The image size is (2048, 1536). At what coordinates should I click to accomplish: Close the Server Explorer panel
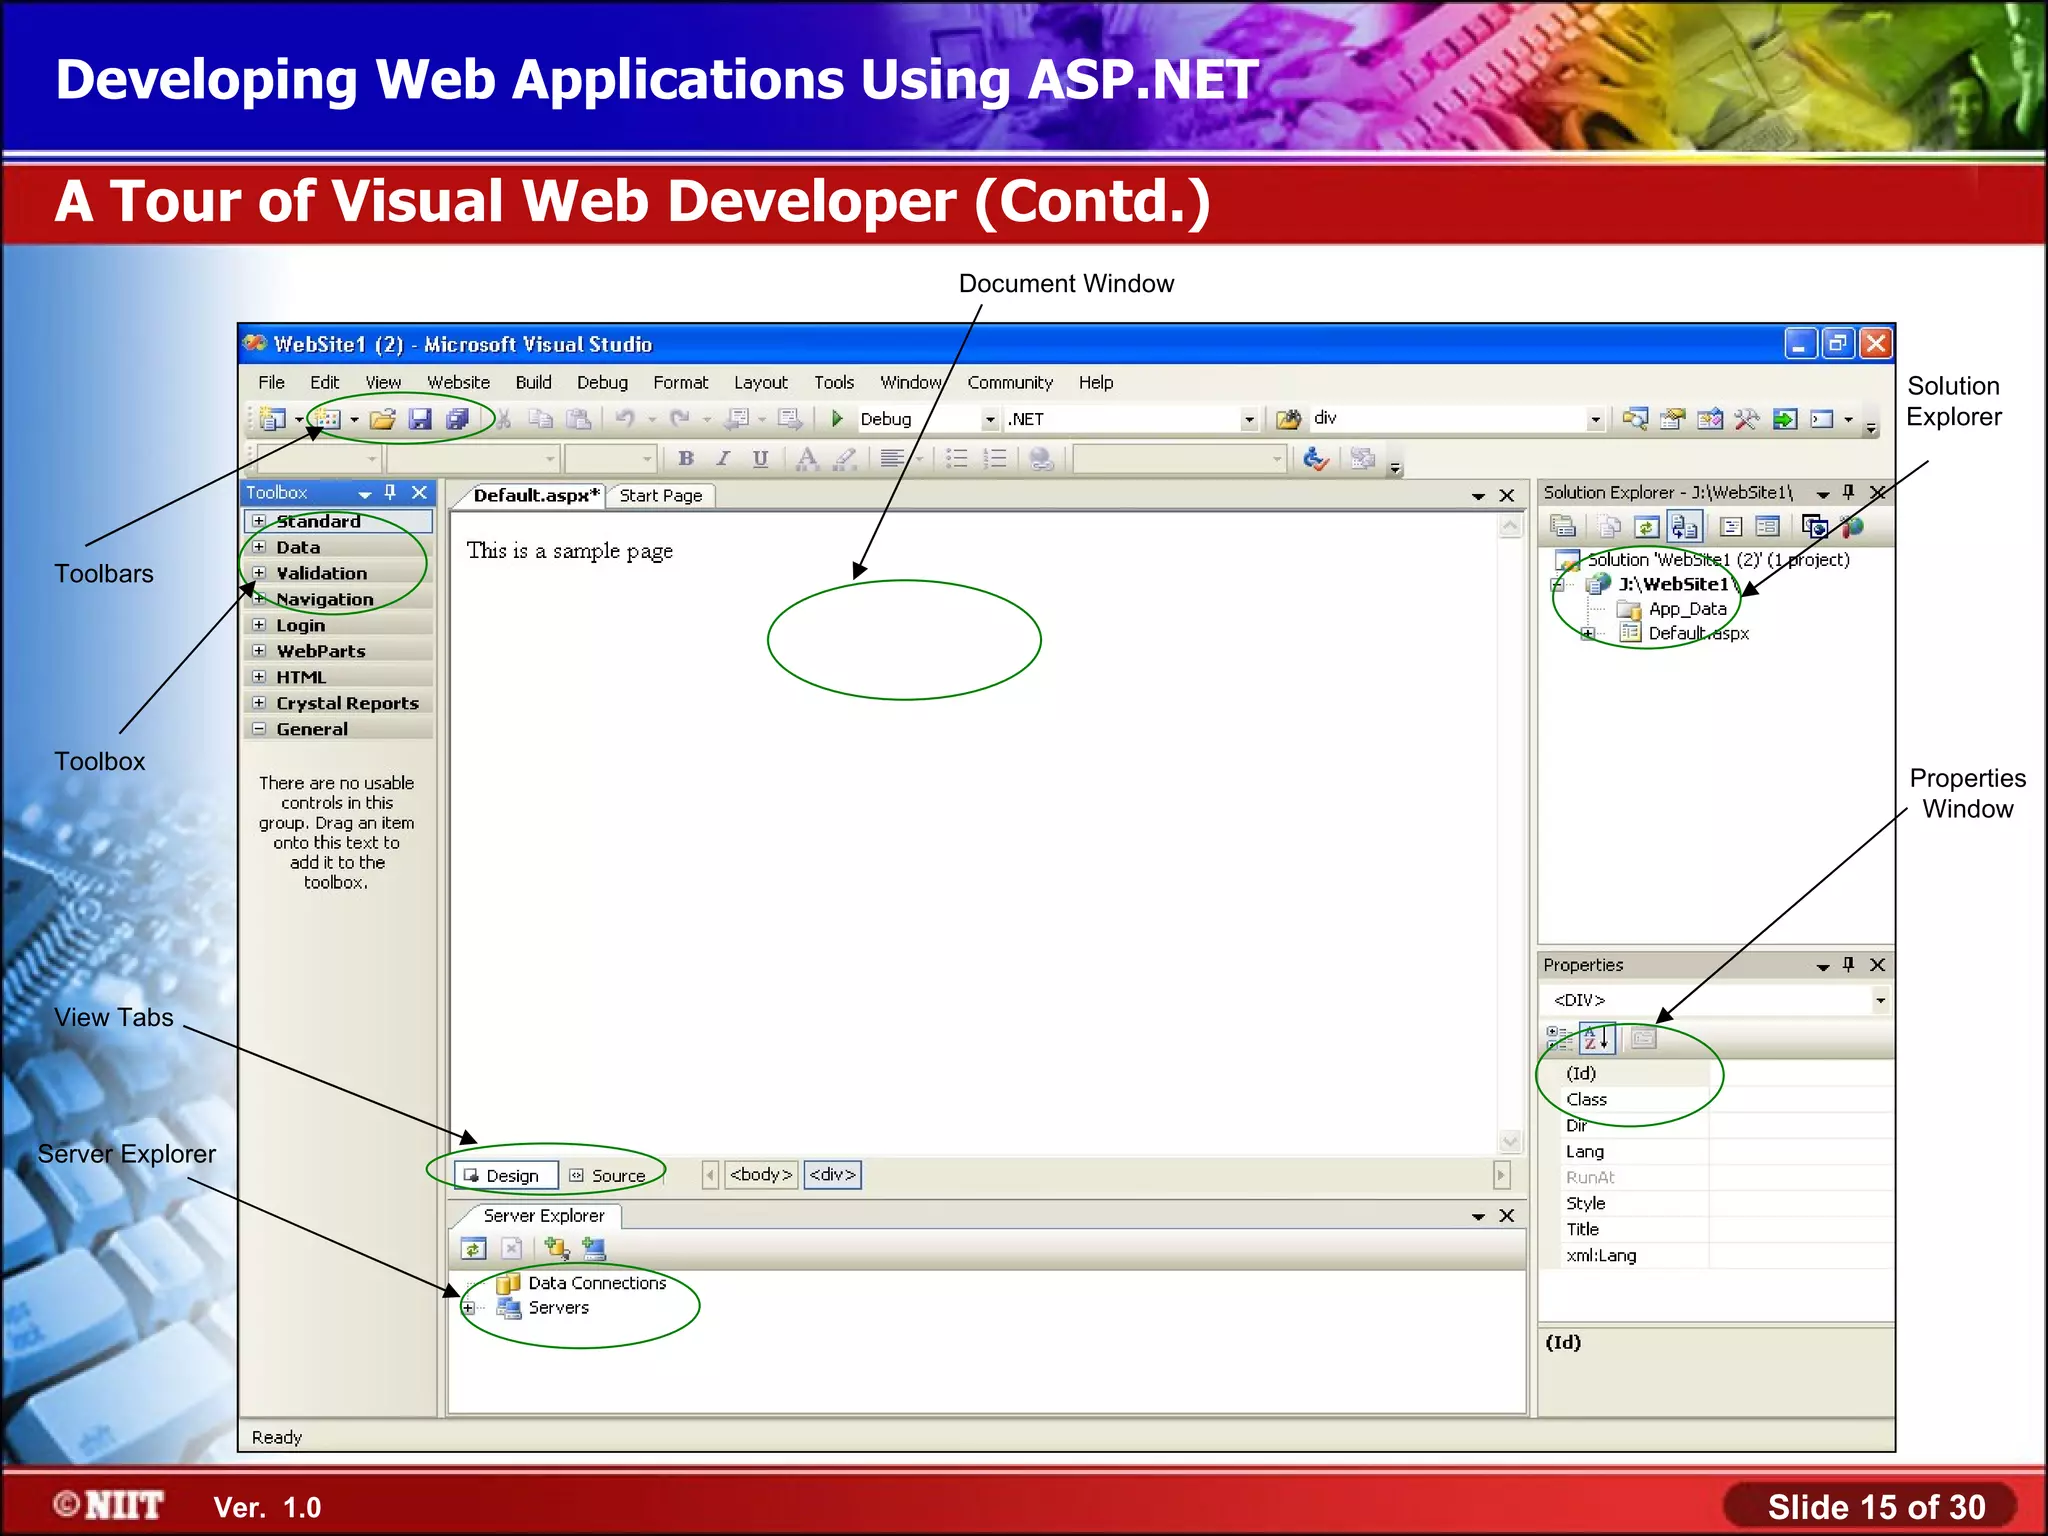tap(1507, 1216)
